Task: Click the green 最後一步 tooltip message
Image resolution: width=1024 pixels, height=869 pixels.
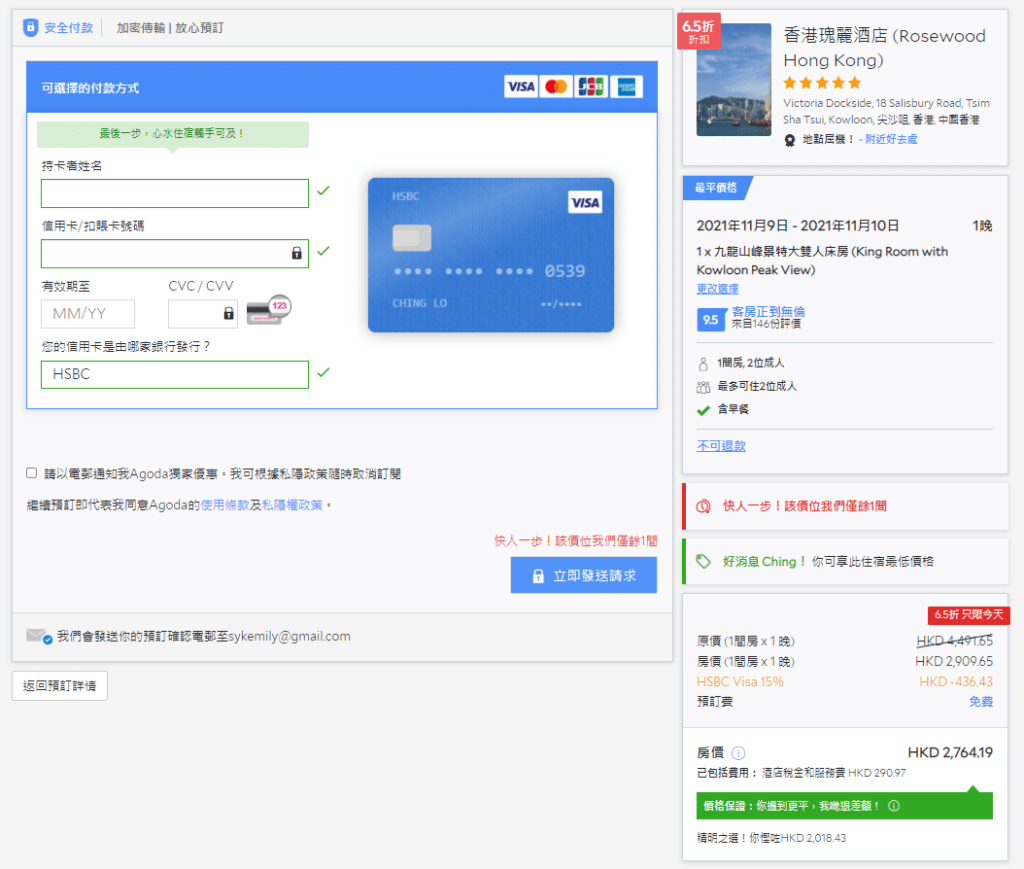Action: (172, 133)
